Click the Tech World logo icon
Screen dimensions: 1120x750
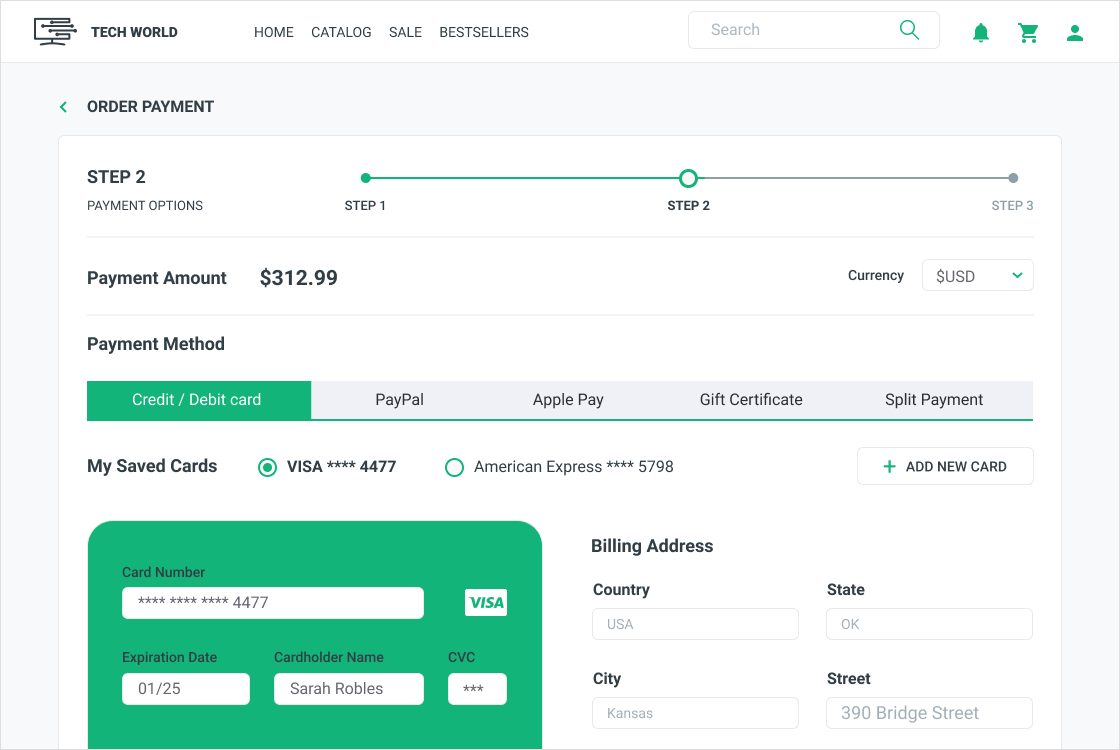click(55, 31)
